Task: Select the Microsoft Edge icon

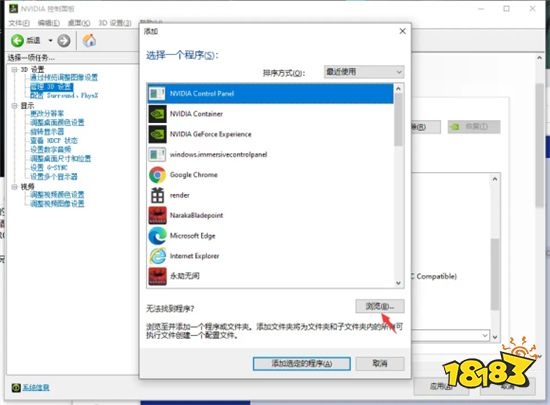Action: [157, 236]
